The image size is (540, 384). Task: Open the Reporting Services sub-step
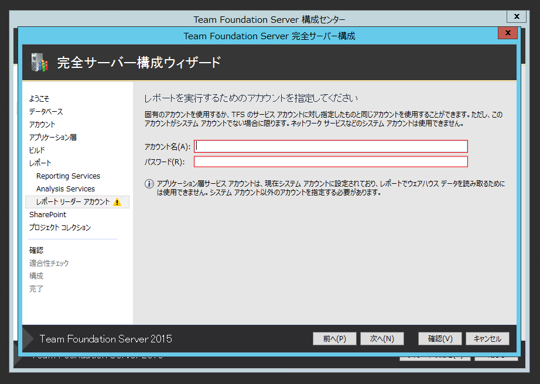pos(68,176)
